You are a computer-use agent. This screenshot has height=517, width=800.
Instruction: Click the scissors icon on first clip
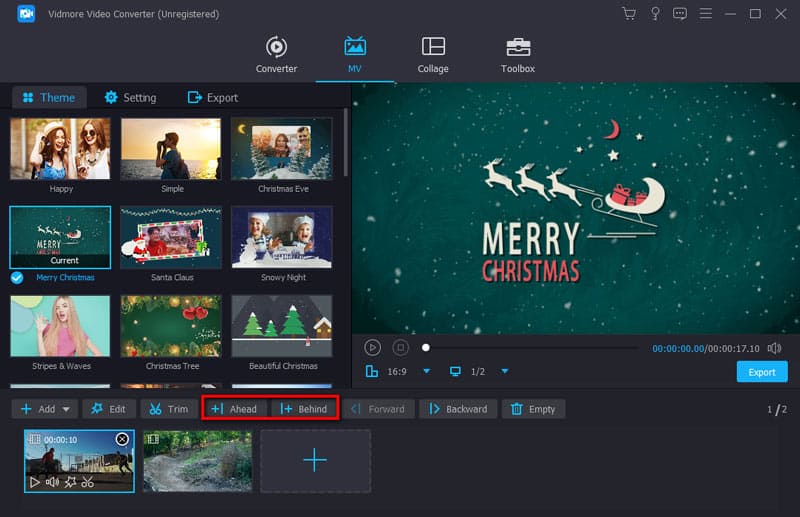click(x=88, y=482)
